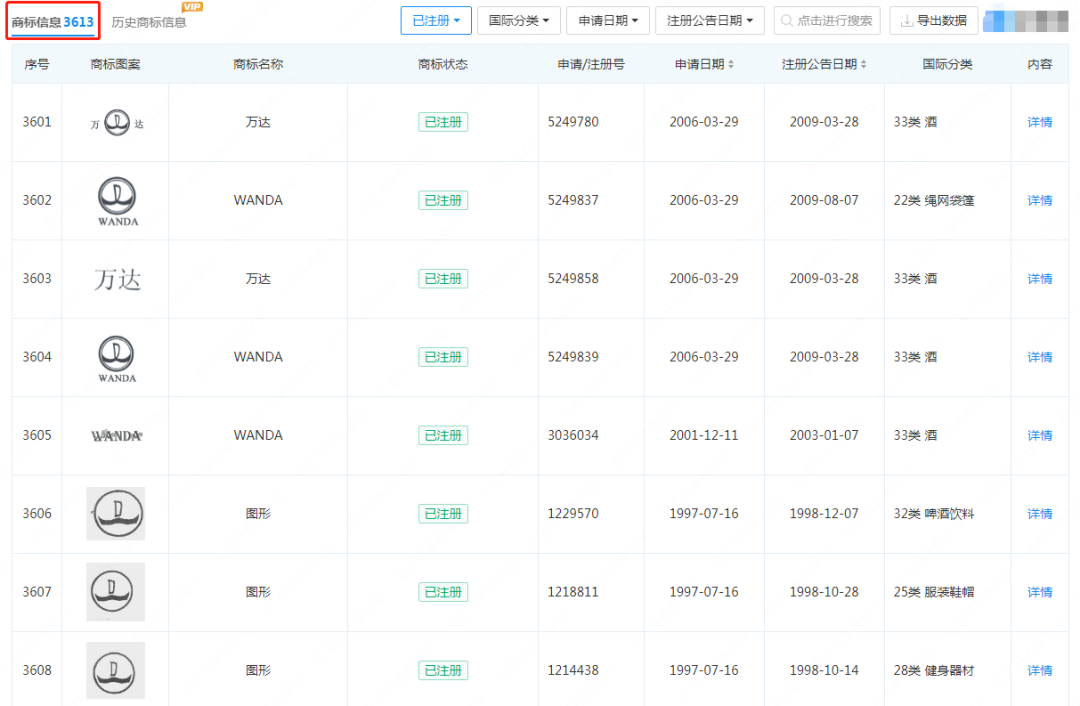Select registration number 5249839
The height and width of the screenshot is (706, 1080).
[573, 357]
